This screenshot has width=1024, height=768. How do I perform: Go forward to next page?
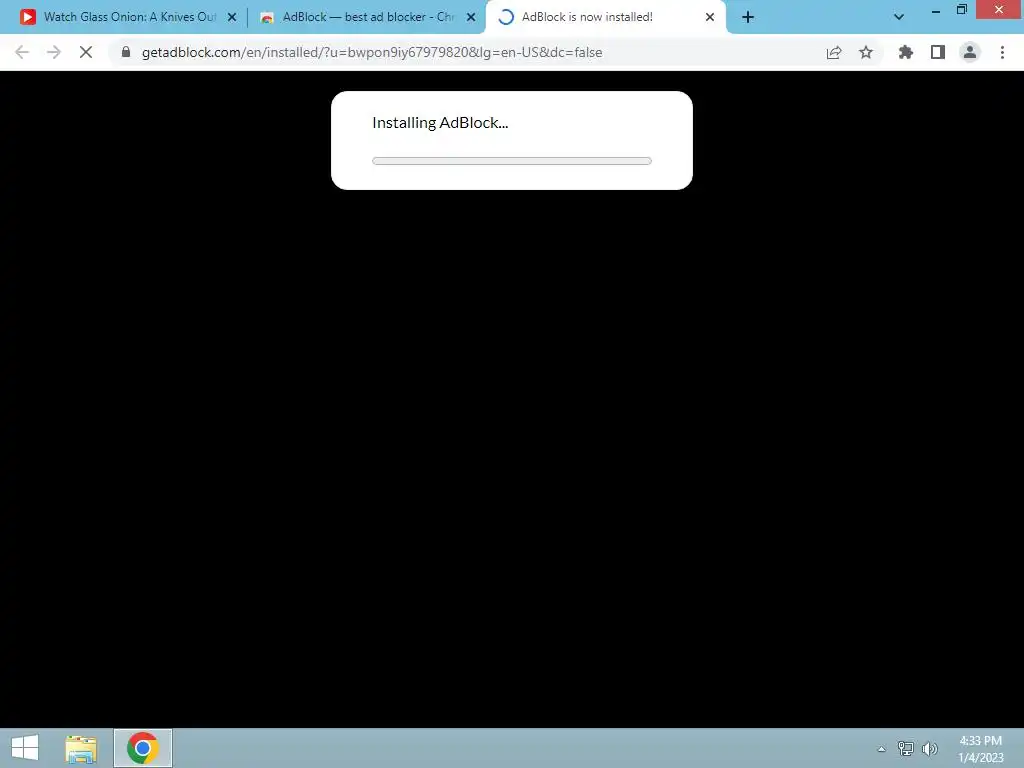coord(54,52)
